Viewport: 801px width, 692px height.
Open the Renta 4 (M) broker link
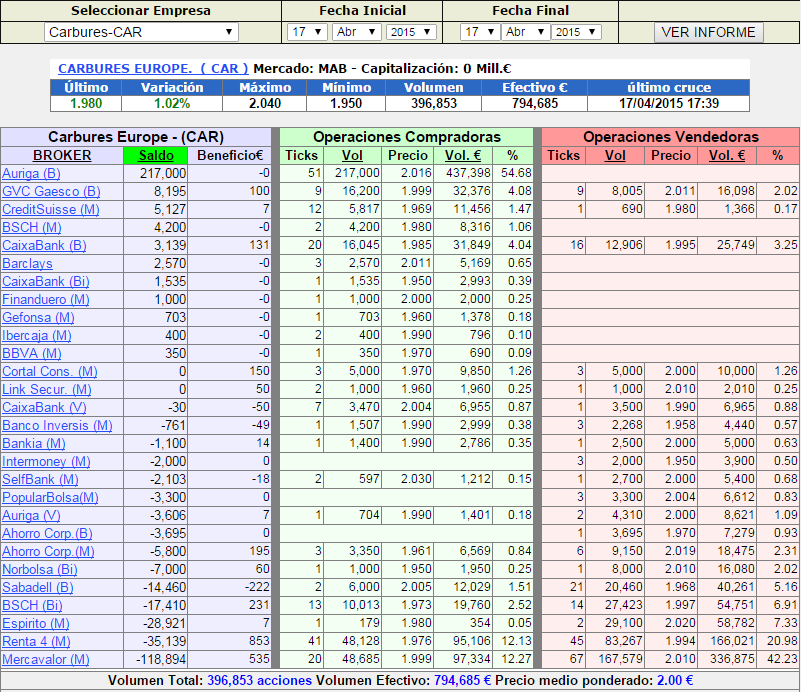click(x=37, y=641)
